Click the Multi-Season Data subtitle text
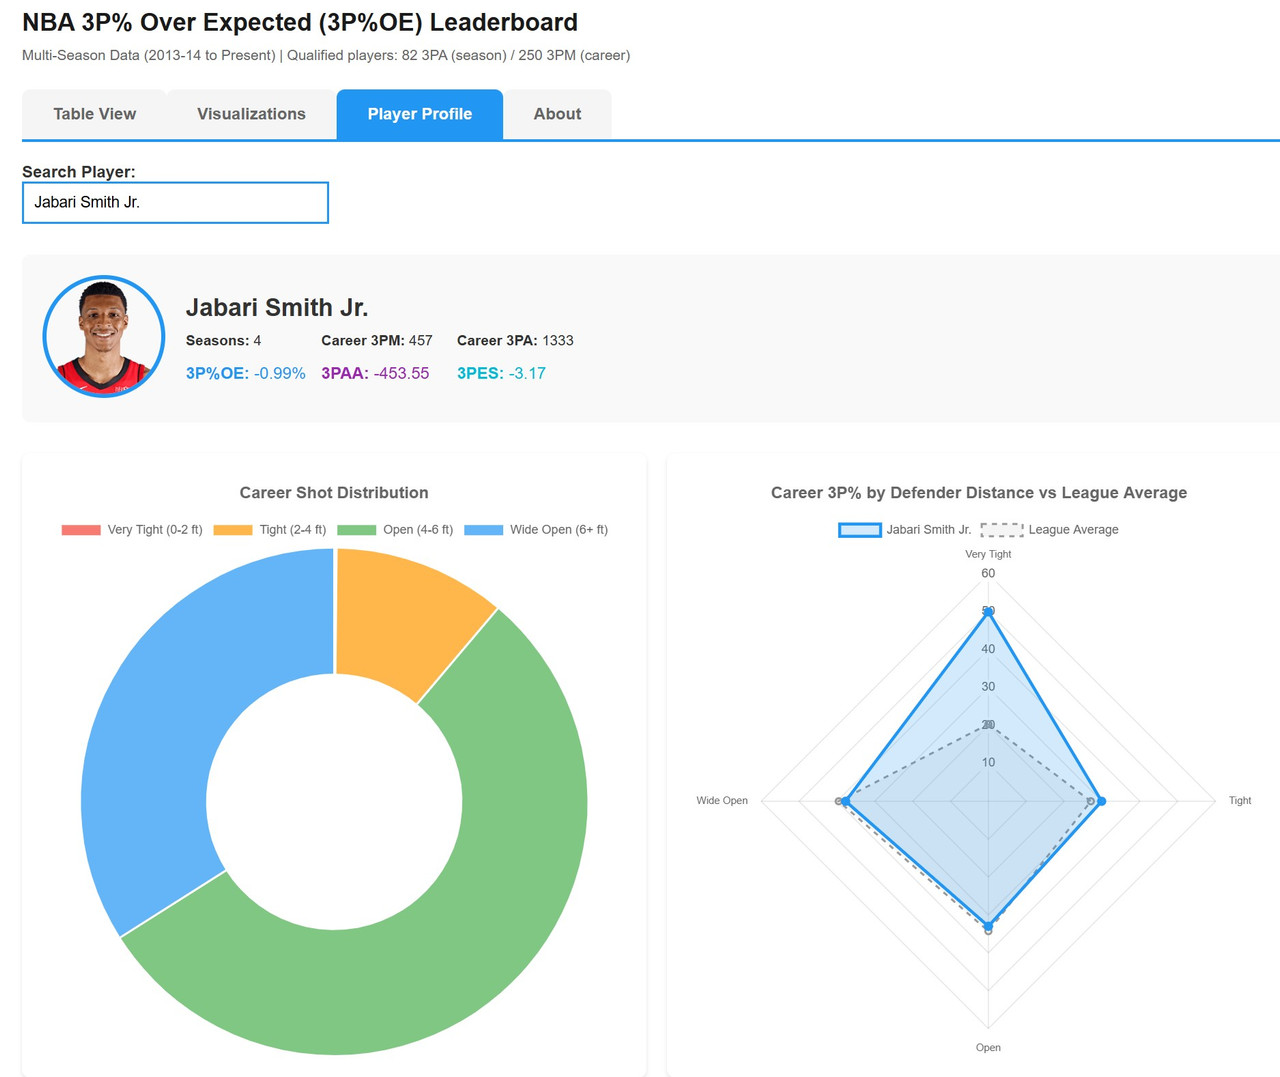 [326, 56]
